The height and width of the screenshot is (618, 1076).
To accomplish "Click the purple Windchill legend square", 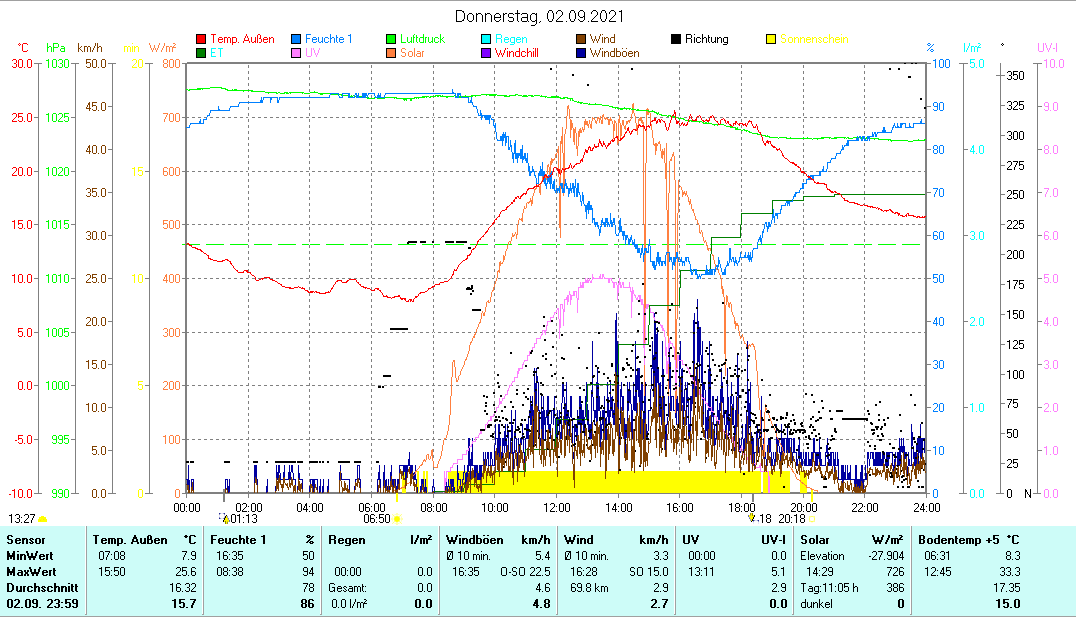I will 486,53.
